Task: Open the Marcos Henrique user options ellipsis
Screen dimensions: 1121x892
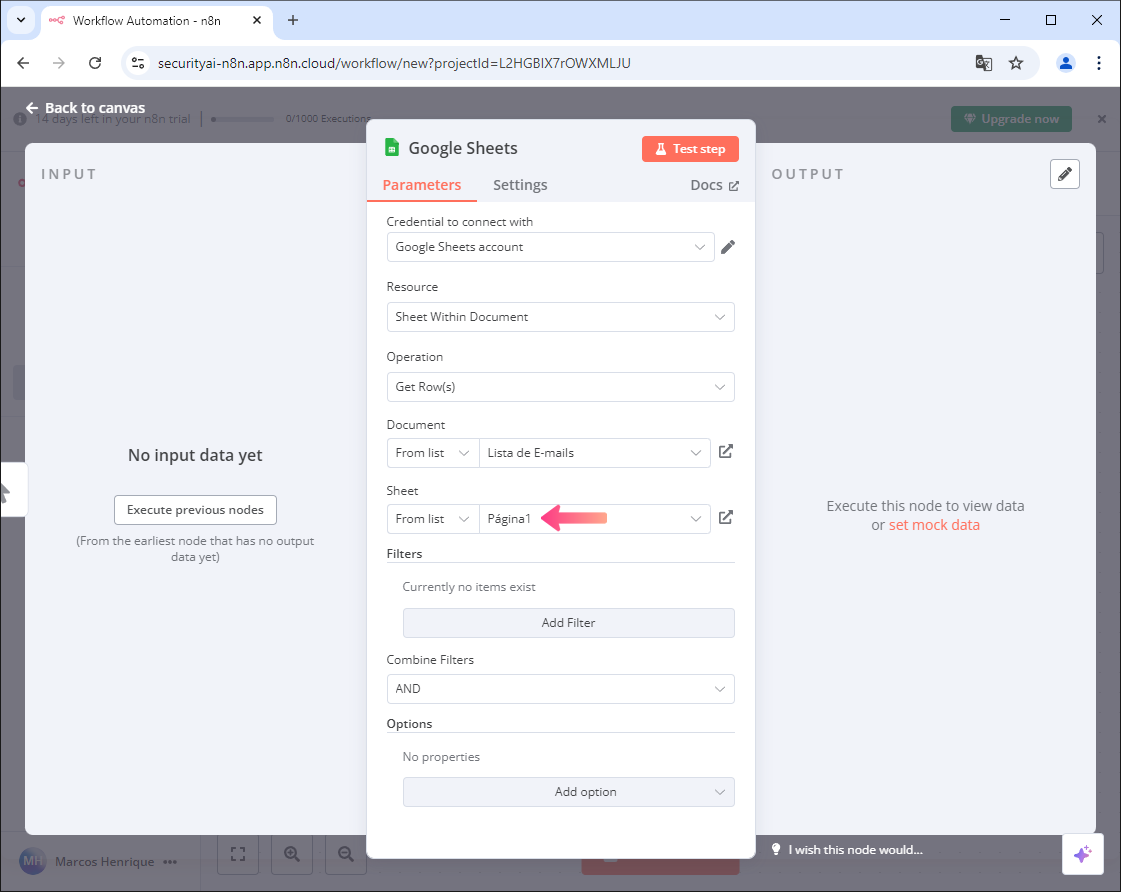Action: [169, 862]
